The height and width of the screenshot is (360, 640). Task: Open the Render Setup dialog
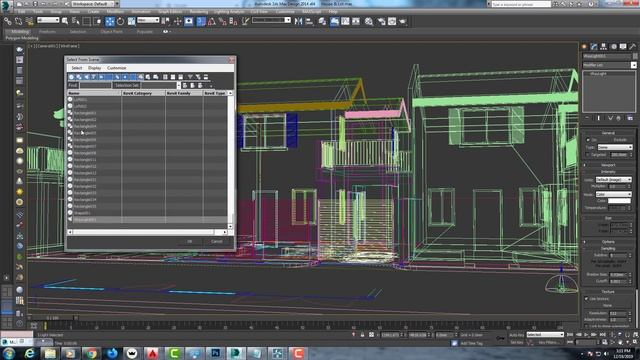point(381,21)
